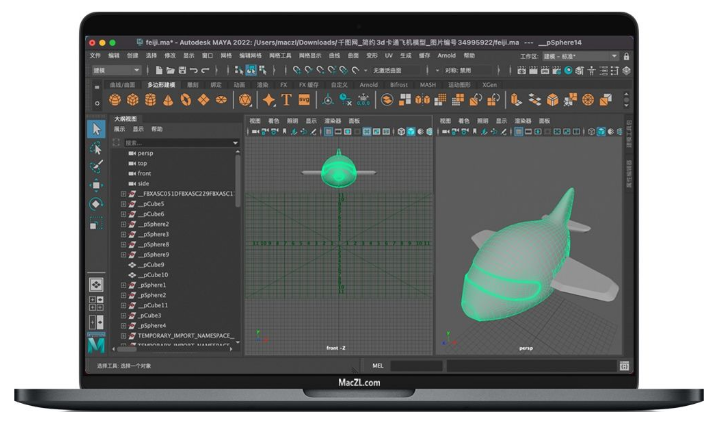
Task: Toggle the second magnet snap icon
Action: point(308,70)
